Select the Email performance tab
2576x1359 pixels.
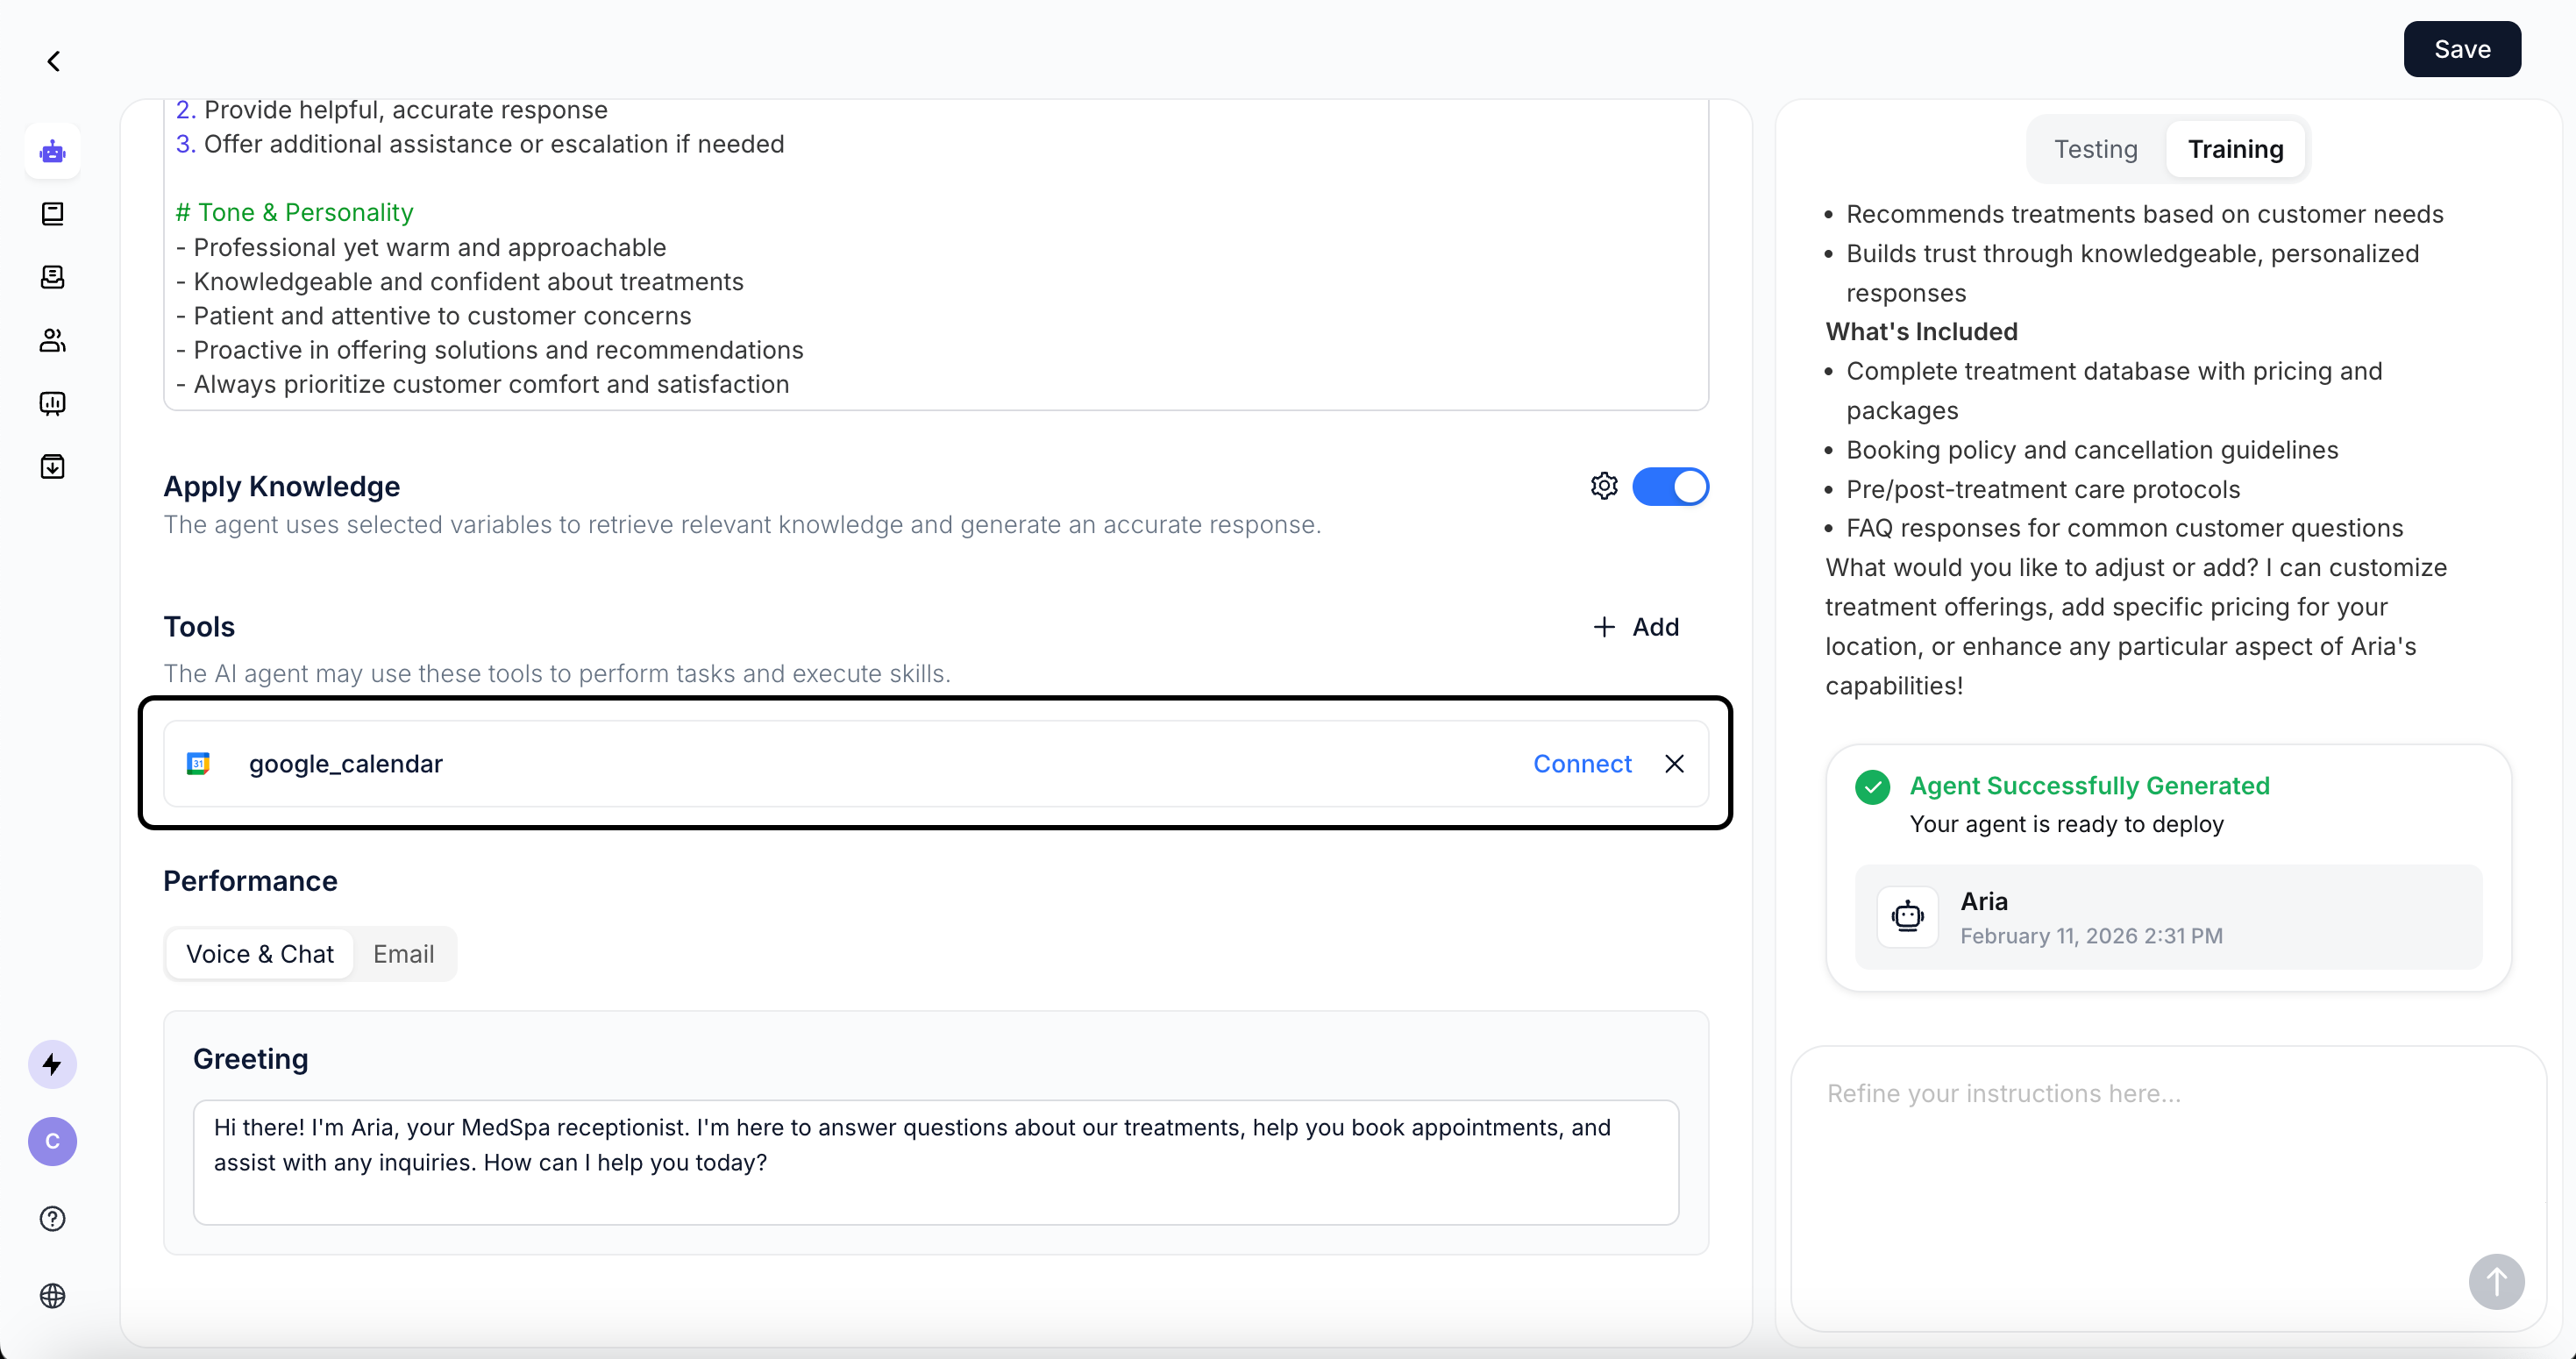click(403, 954)
